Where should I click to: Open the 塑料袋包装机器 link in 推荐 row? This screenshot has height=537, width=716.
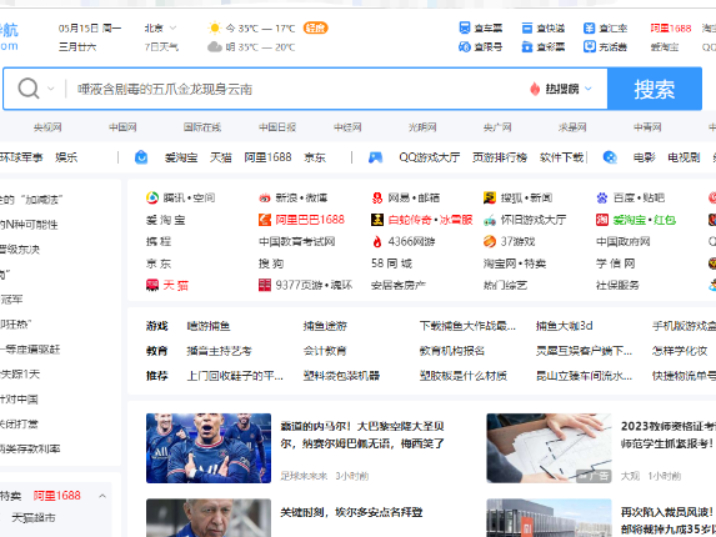pos(342,376)
